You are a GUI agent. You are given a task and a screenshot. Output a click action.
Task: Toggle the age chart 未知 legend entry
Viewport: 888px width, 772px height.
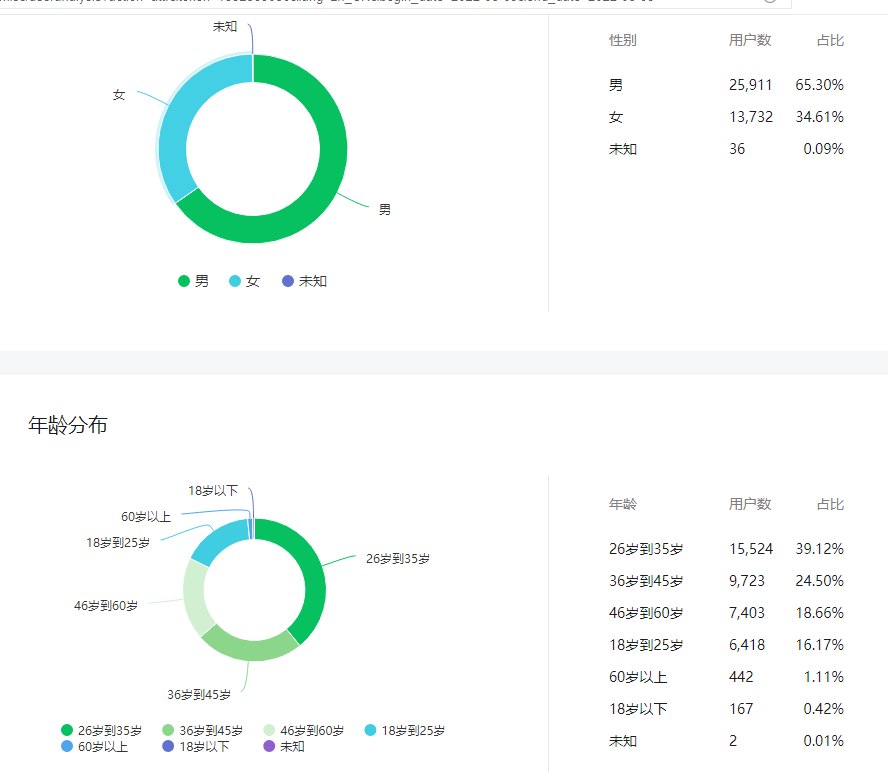coord(284,747)
